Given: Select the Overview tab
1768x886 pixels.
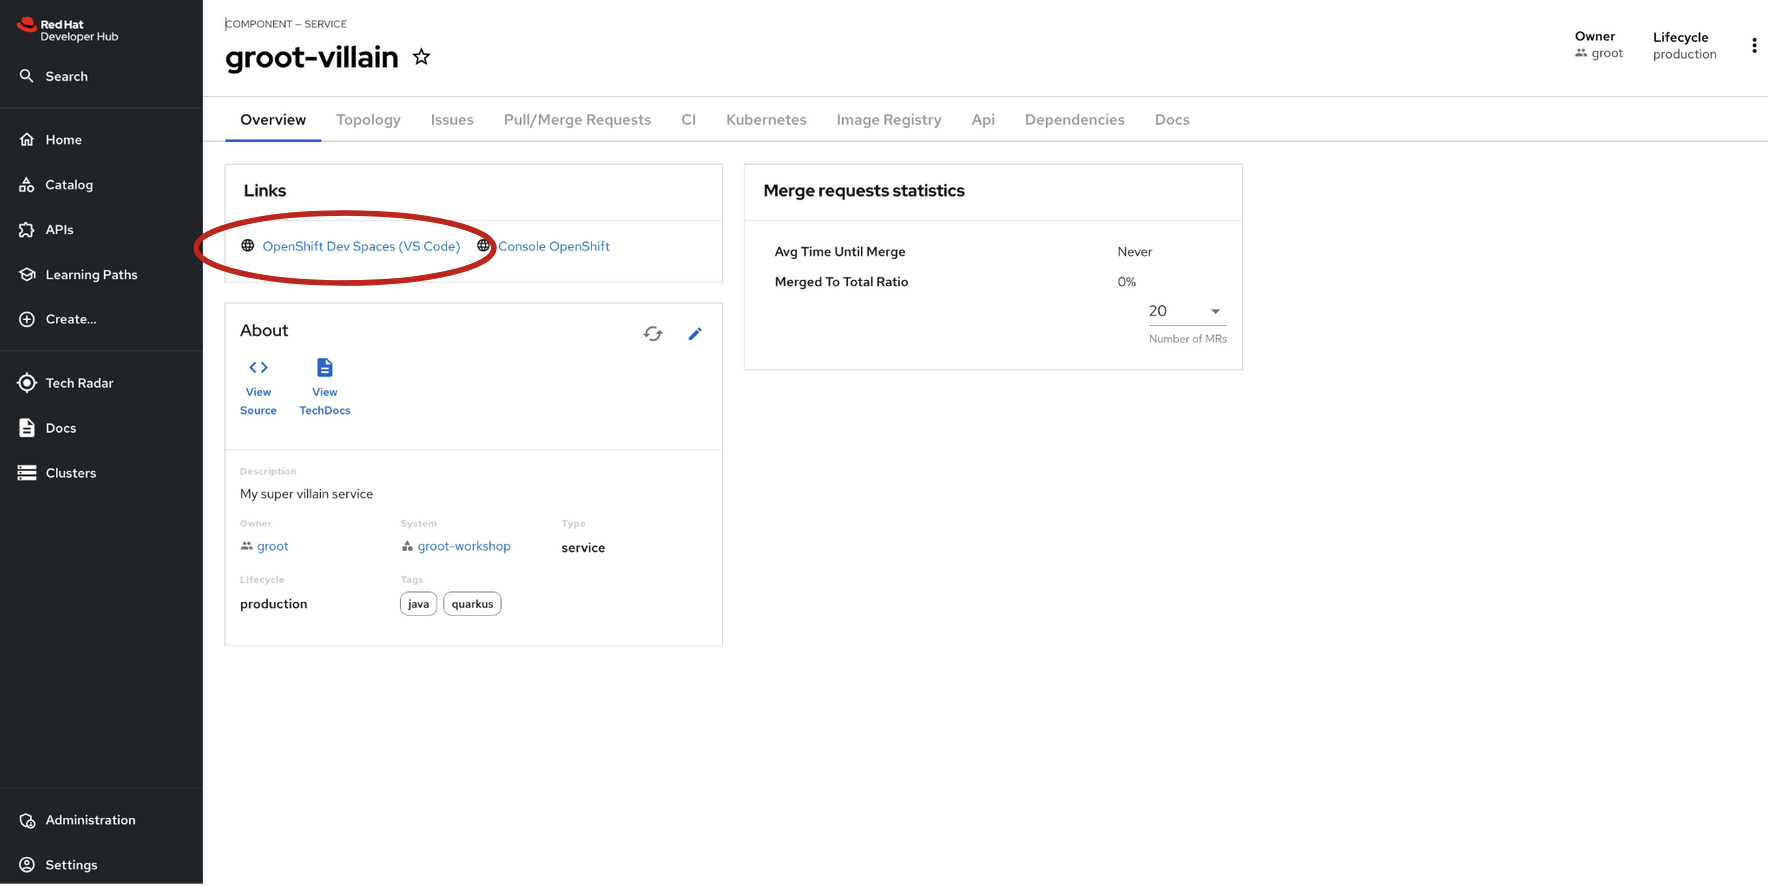Looking at the screenshot, I should pyautogui.click(x=273, y=120).
